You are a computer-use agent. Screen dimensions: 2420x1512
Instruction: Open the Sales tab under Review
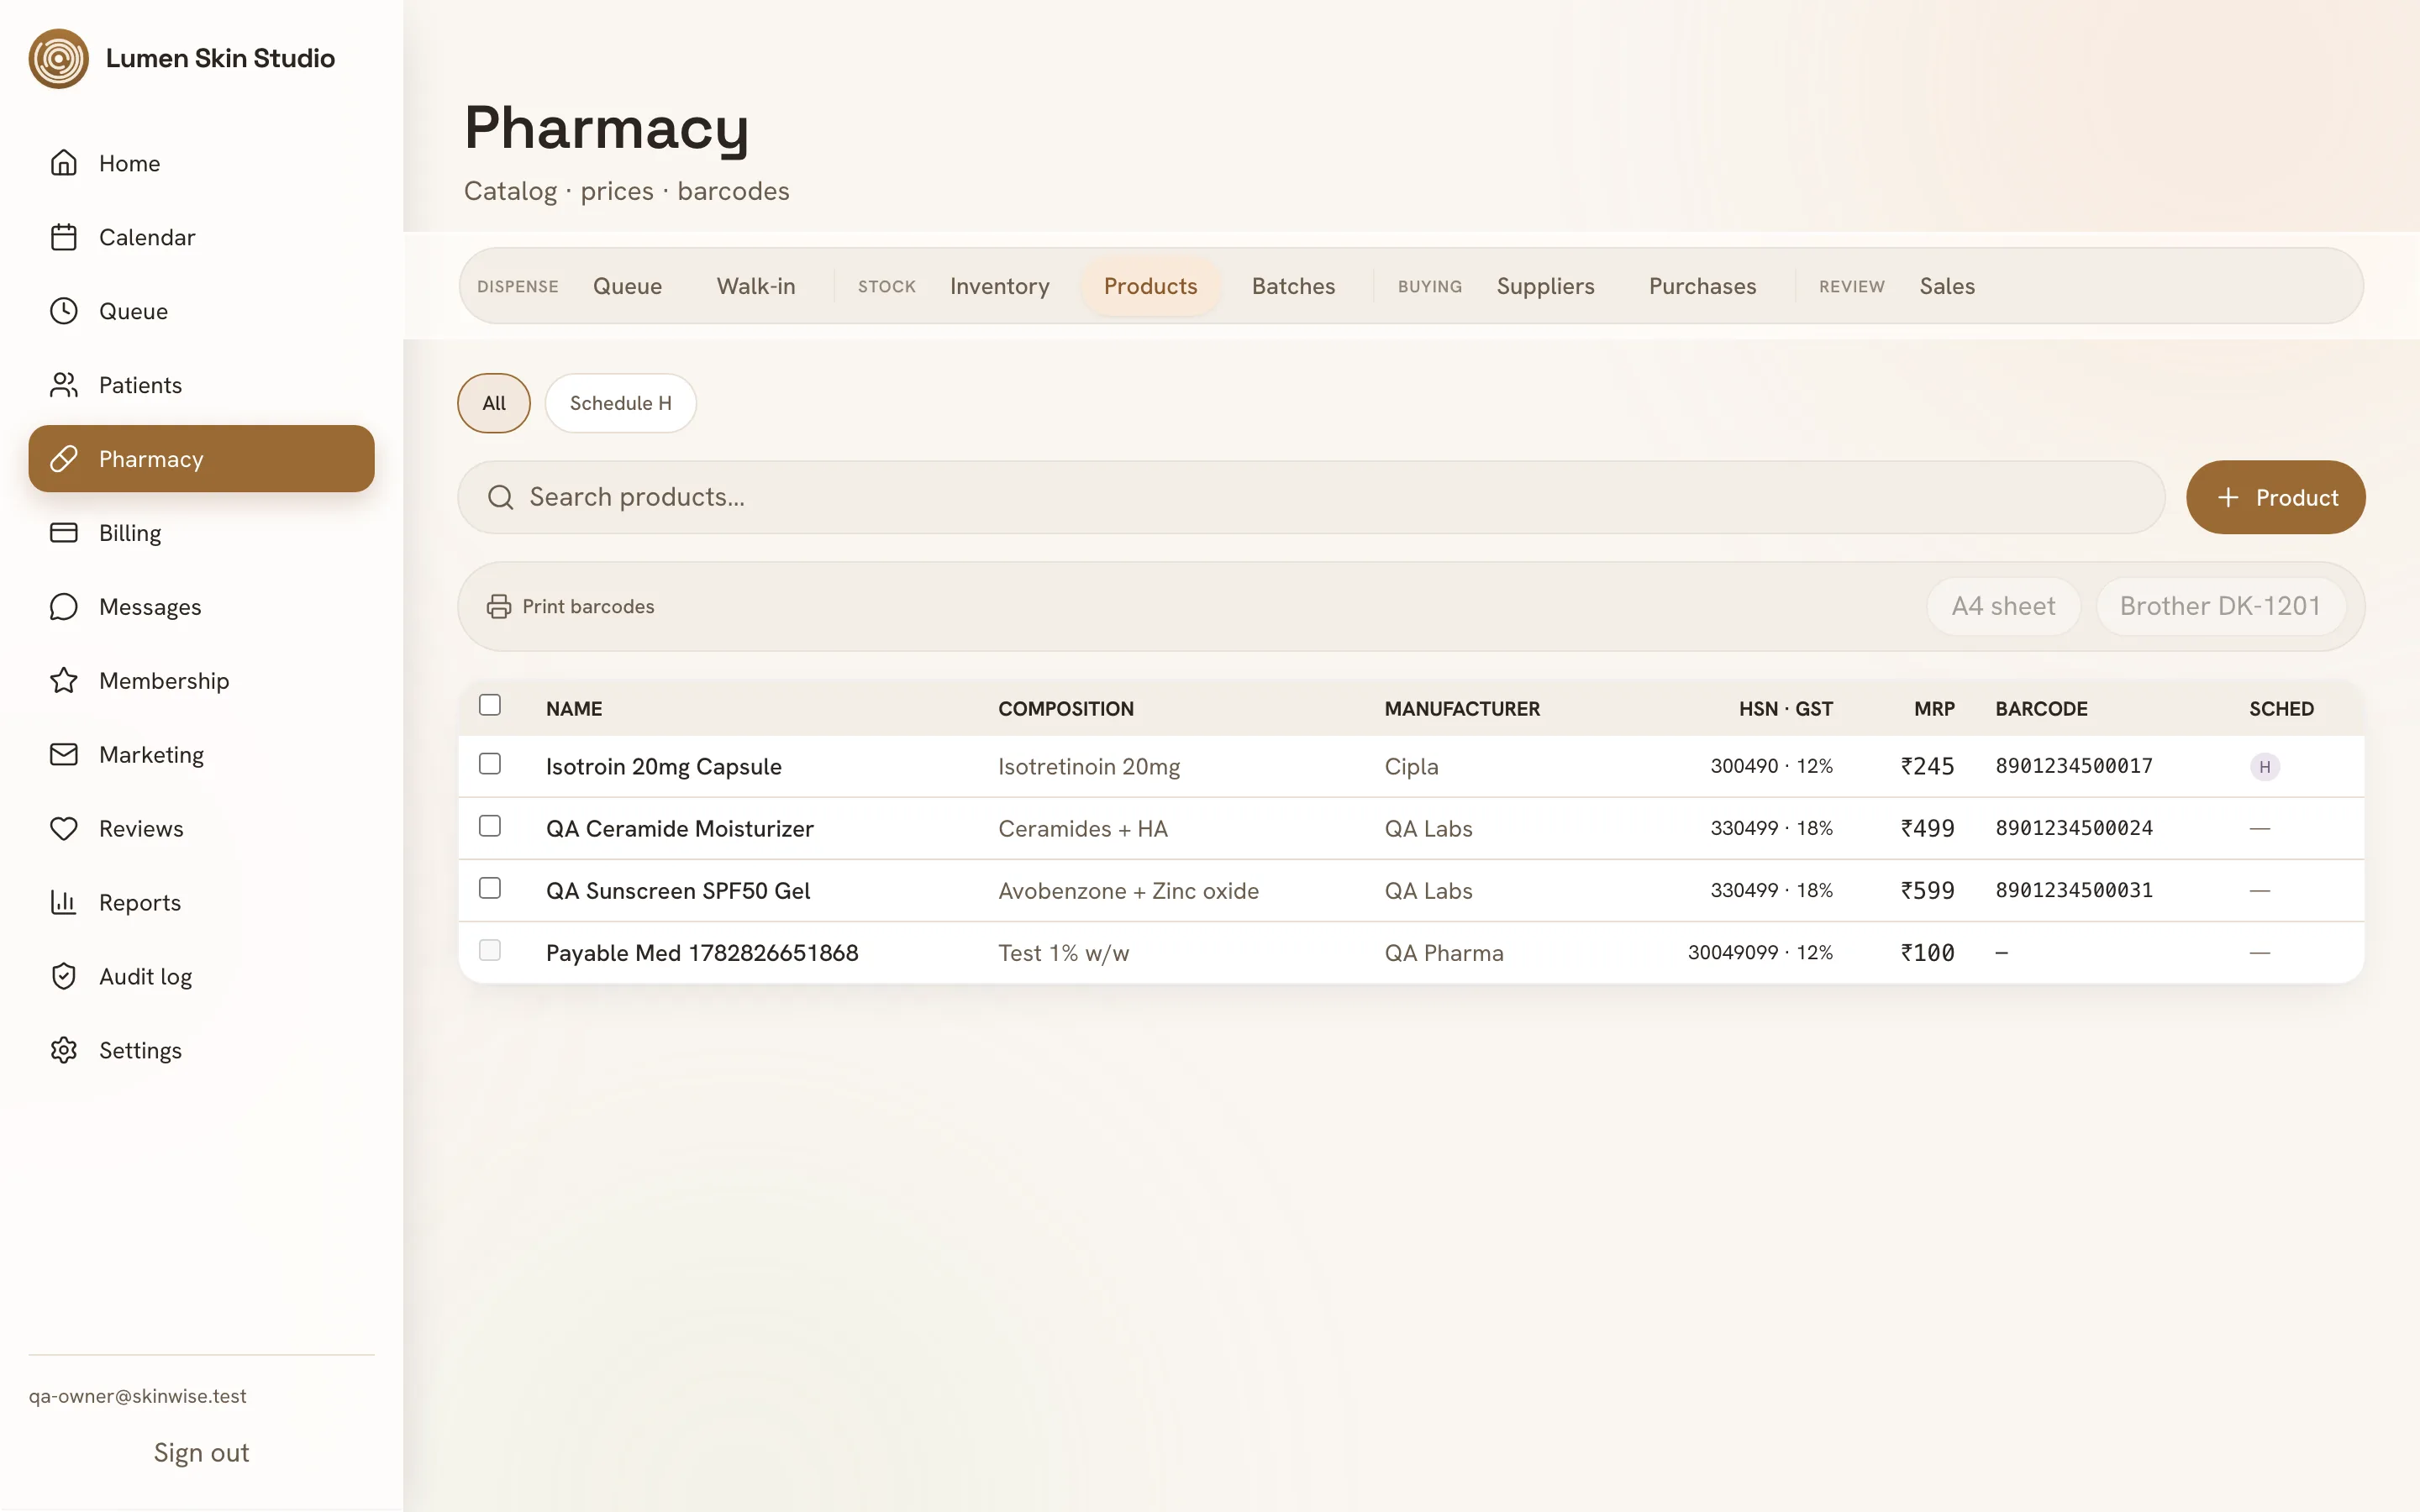(1948, 286)
